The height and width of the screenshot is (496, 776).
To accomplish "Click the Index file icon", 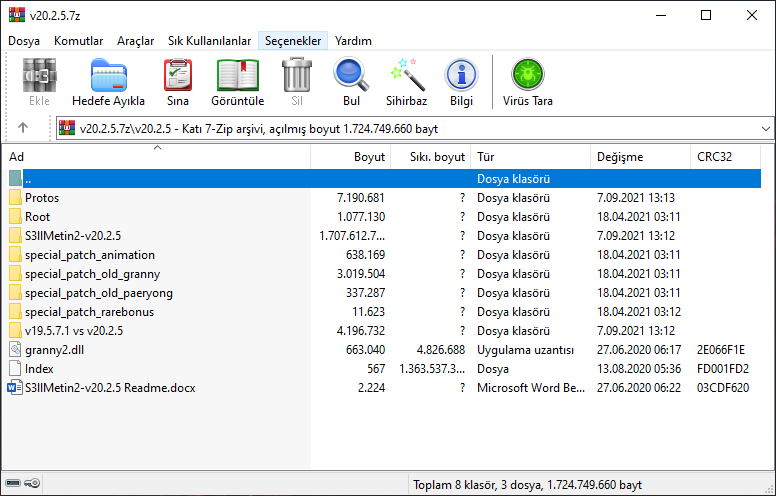I will pyautogui.click(x=15, y=368).
